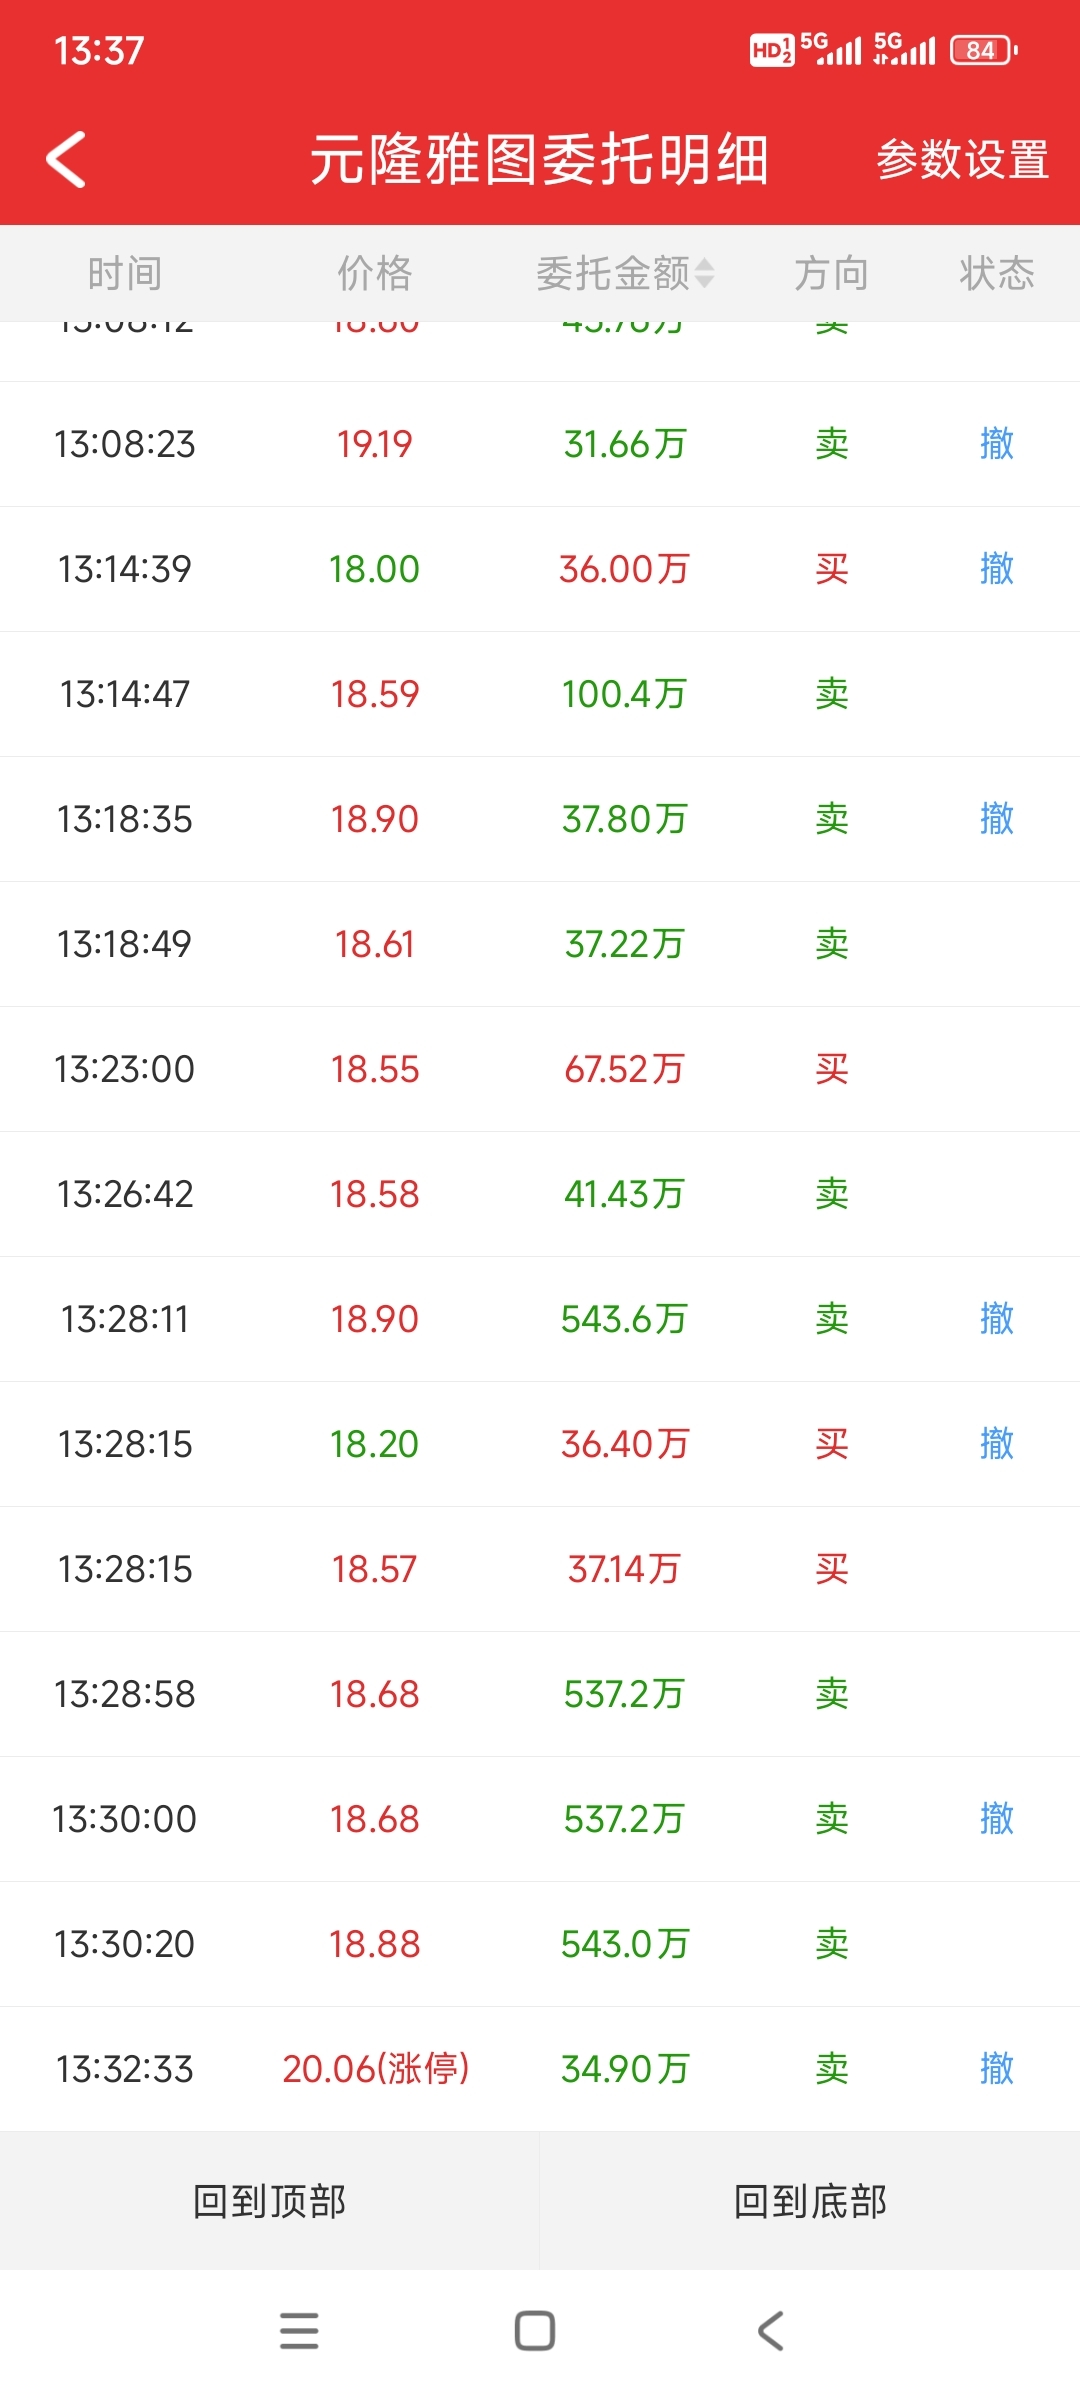Tap Android home square button
The width and height of the screenshot is (1080, 2400).
coord(535,2331)
